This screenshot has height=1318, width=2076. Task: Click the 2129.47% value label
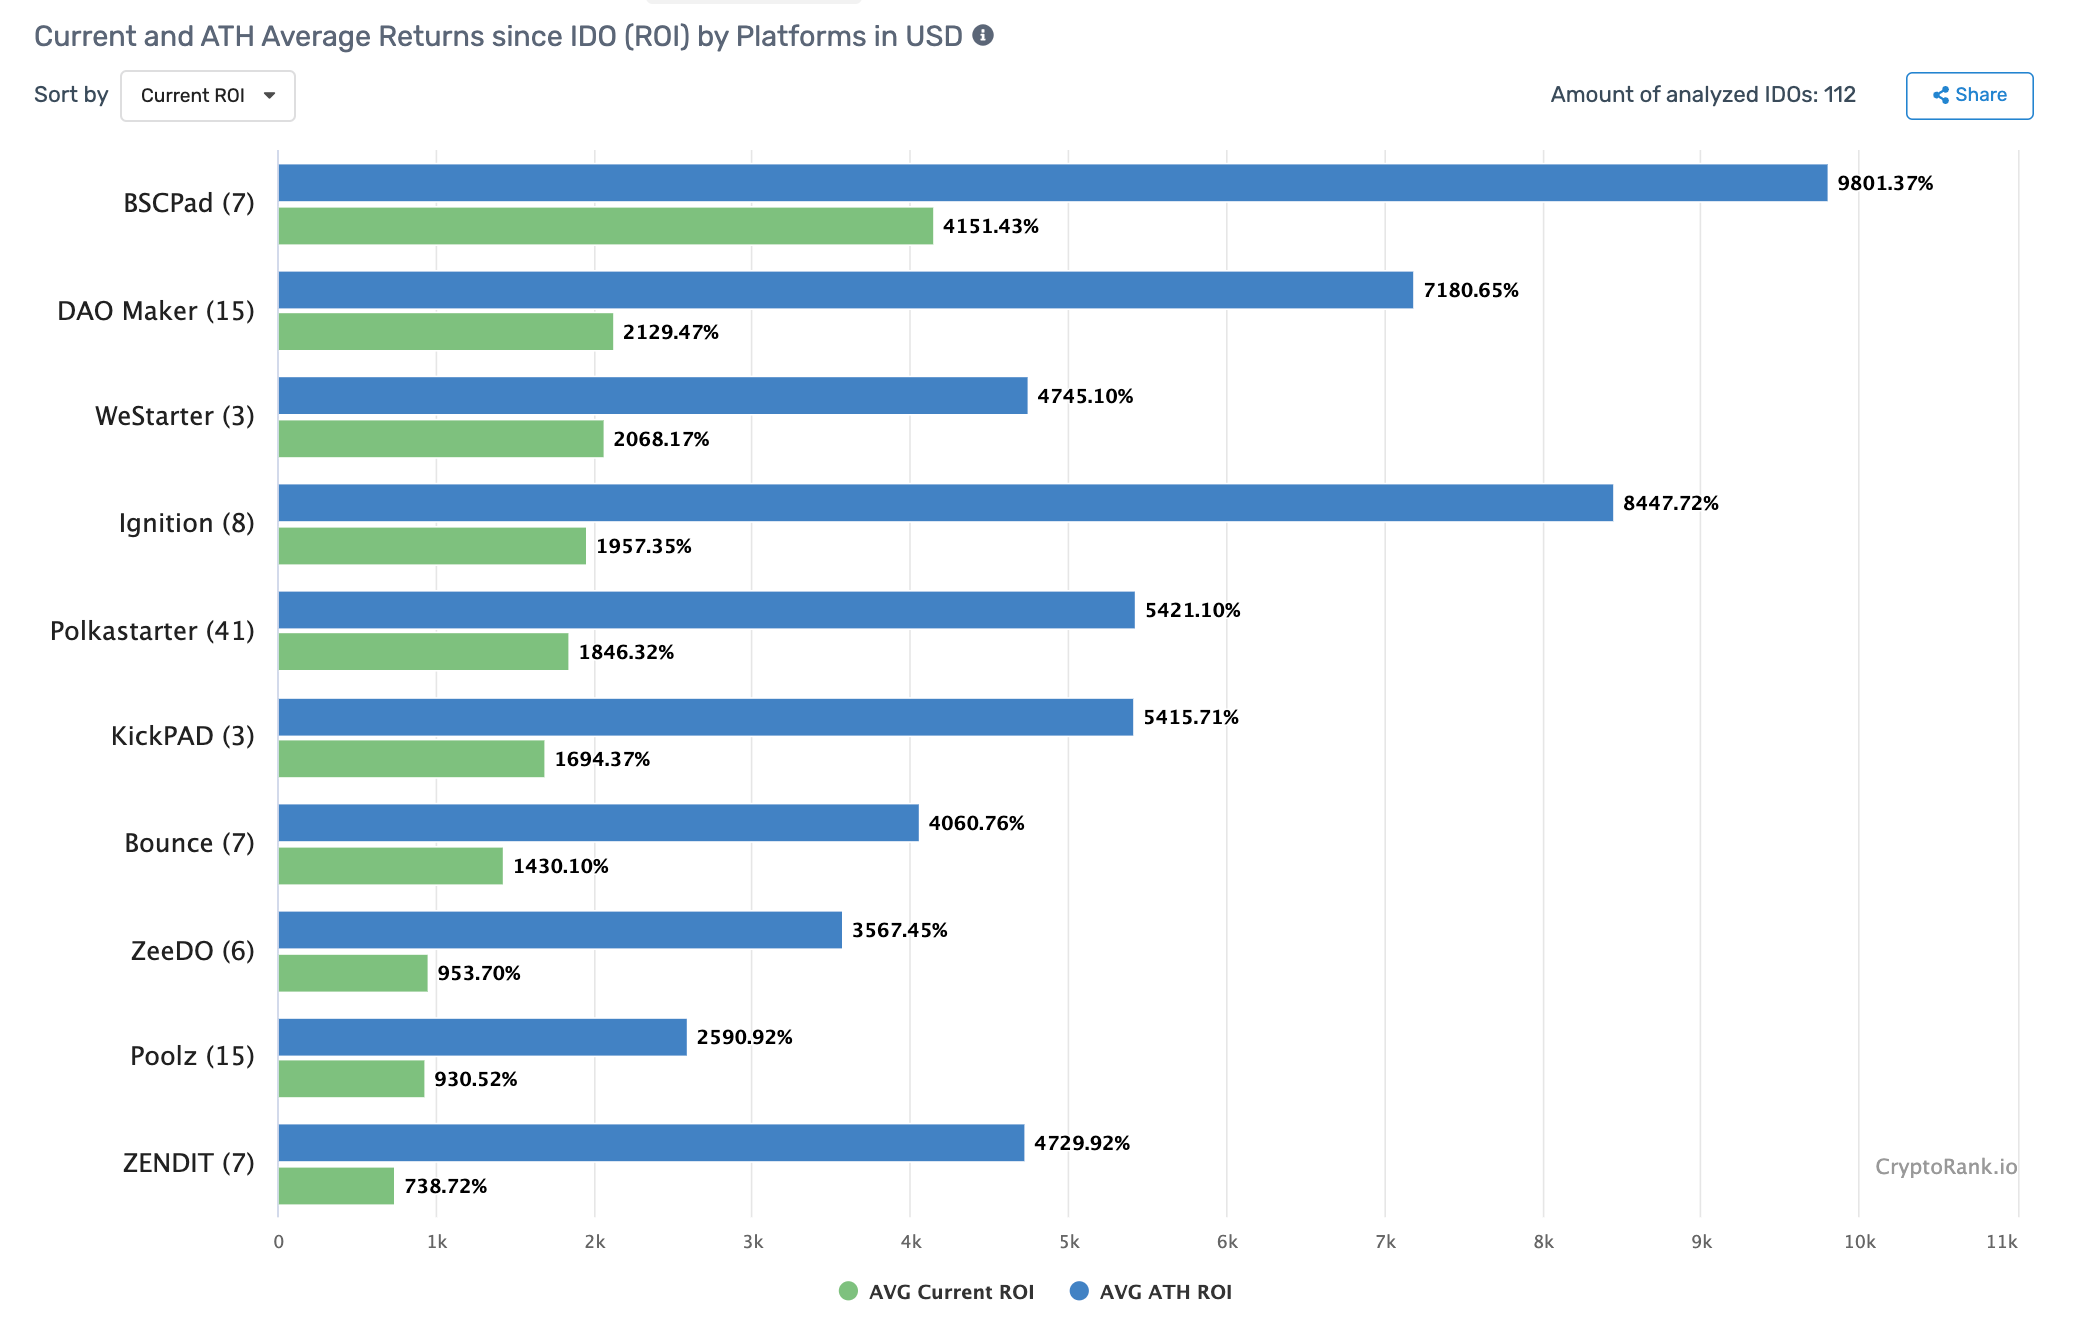[671, 332]
